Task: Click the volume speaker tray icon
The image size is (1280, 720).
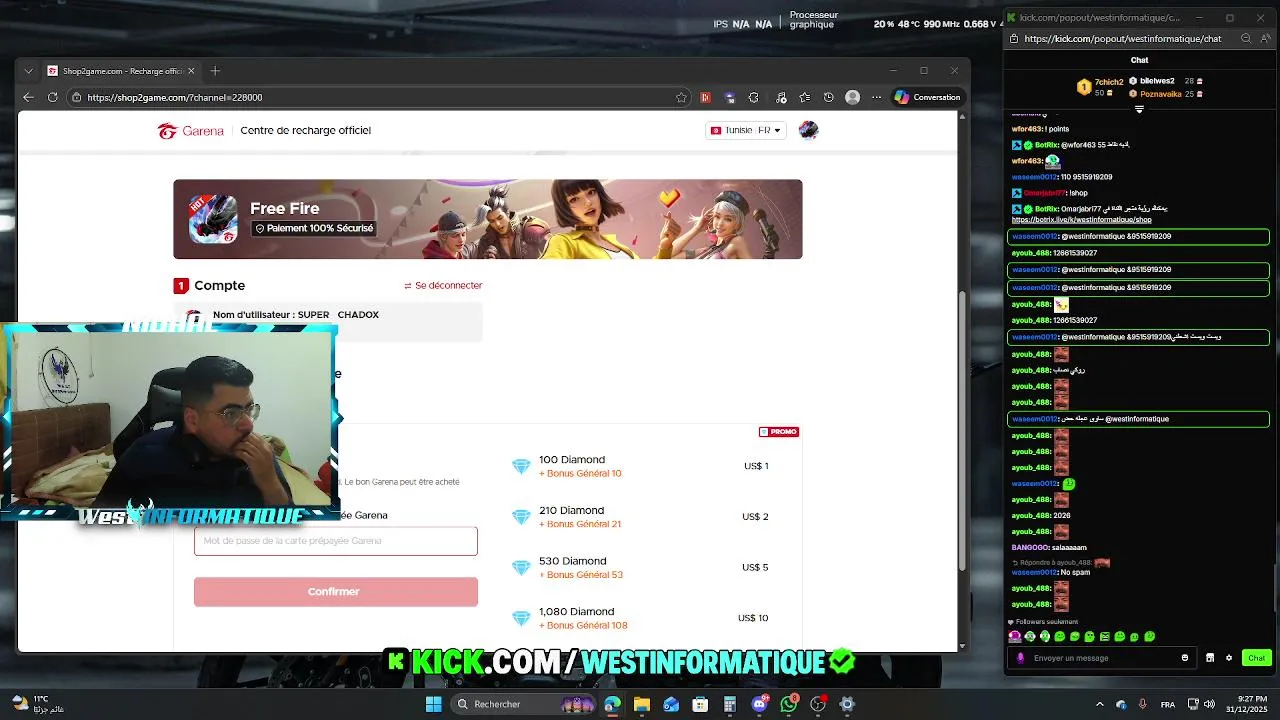Action: pos(1210,704)
